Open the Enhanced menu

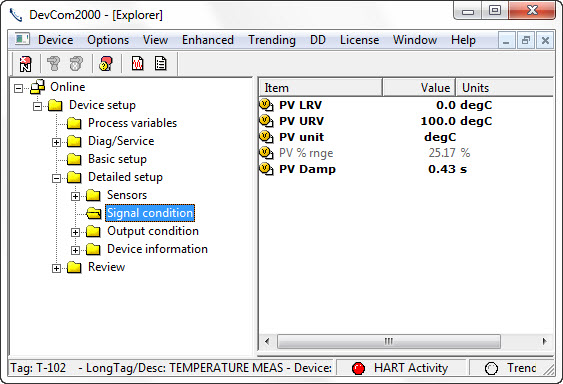click(208, 40)
